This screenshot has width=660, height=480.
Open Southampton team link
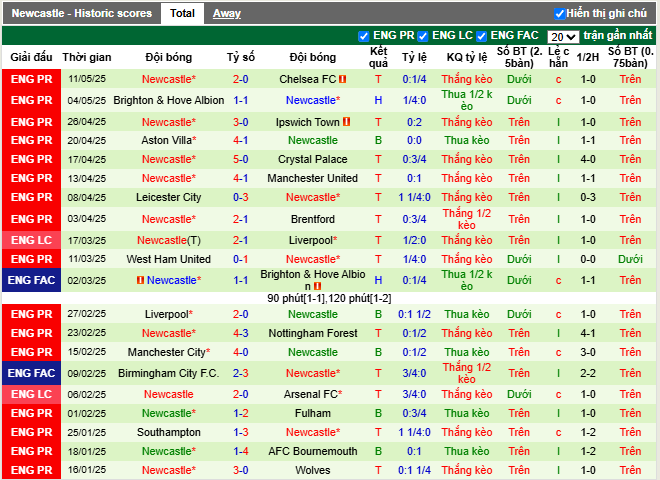click(169, 432)
